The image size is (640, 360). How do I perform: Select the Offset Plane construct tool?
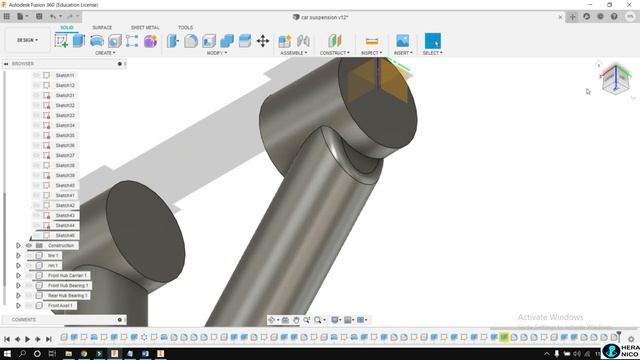335,41
